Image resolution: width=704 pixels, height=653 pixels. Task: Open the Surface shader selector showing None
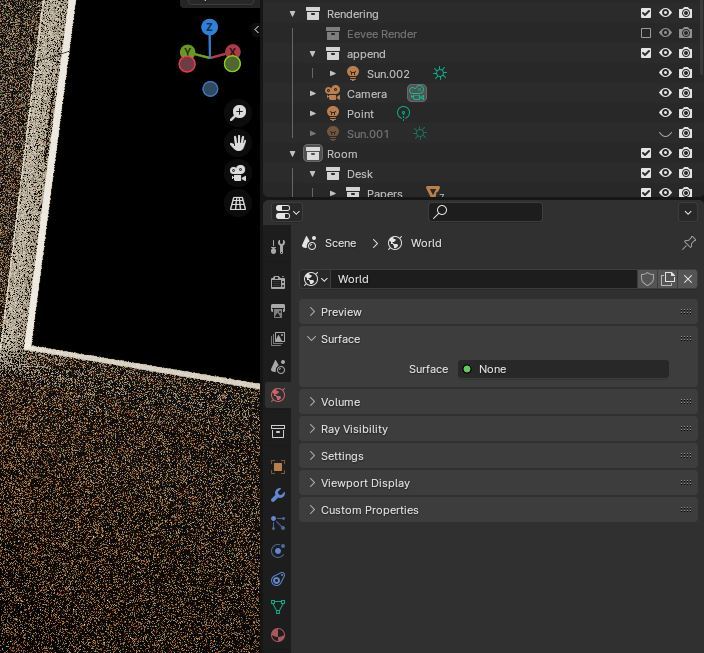point(563,369)
